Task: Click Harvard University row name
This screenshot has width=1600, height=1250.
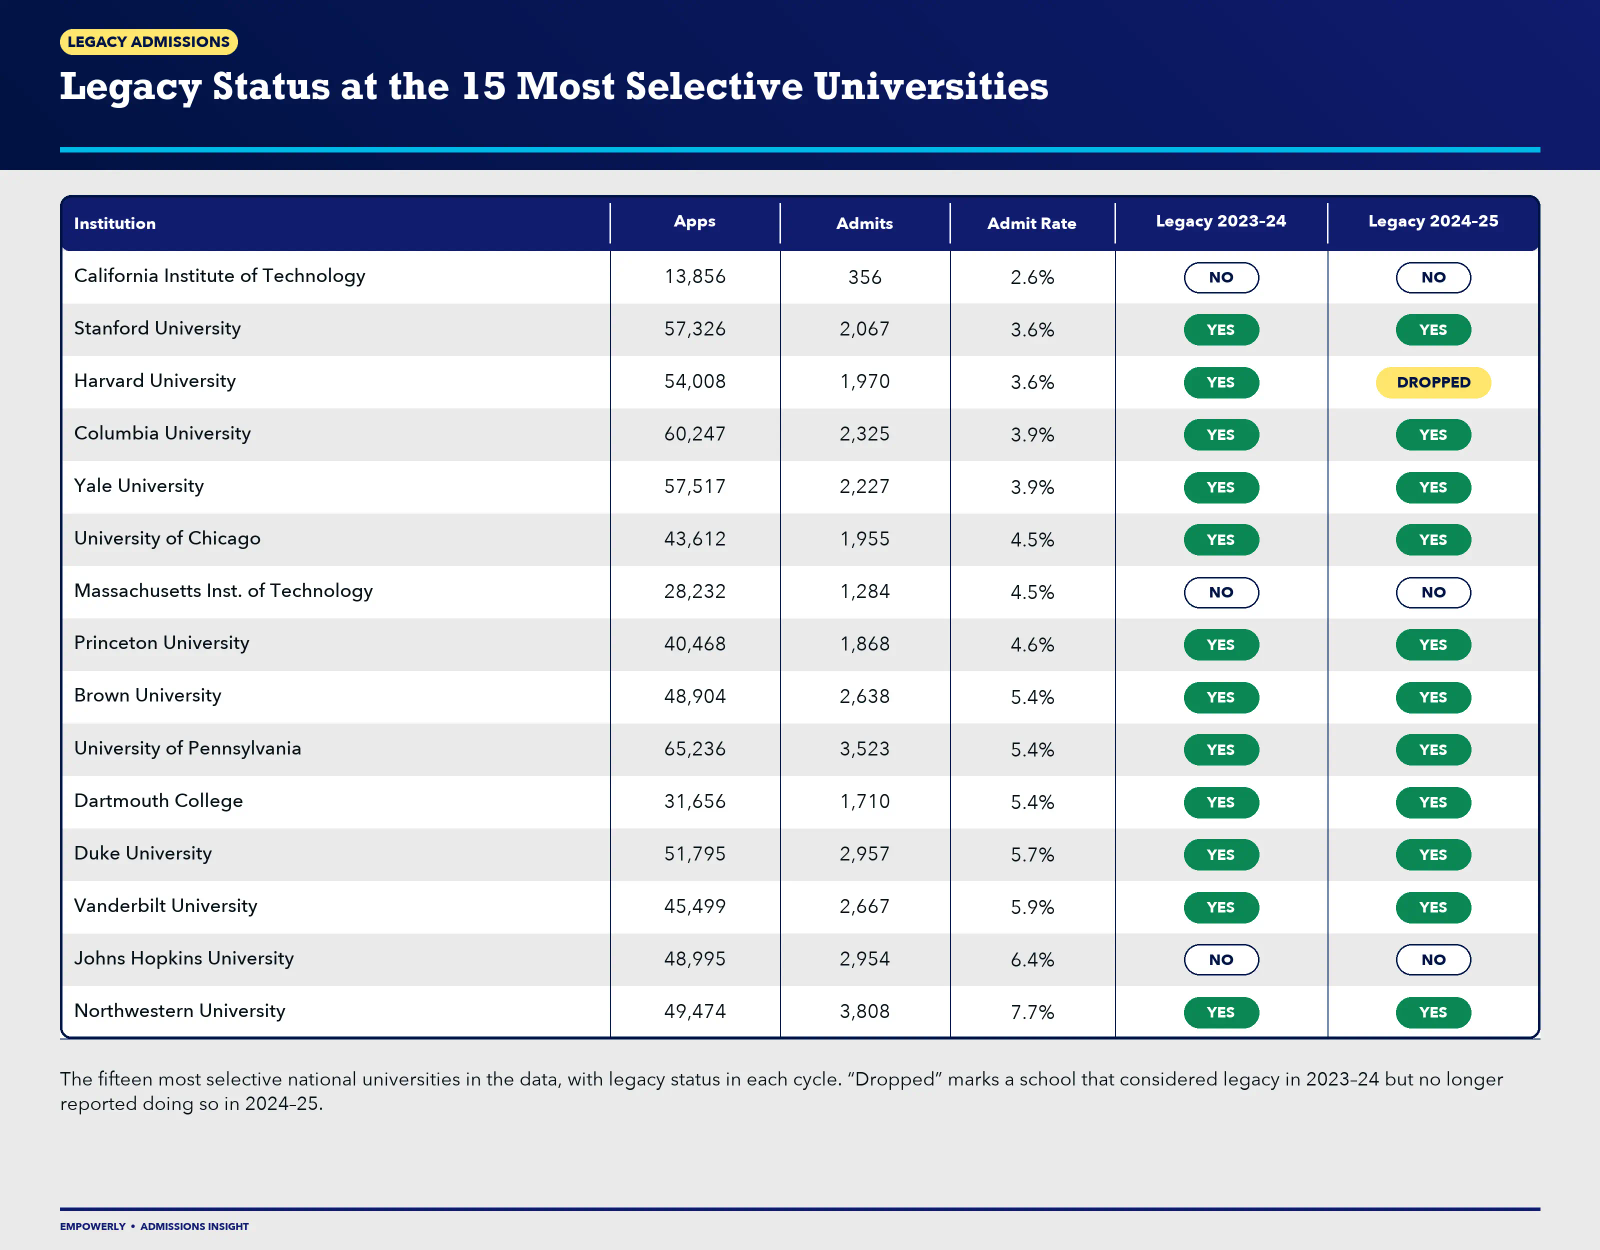Action: click(x=155, y=381)
